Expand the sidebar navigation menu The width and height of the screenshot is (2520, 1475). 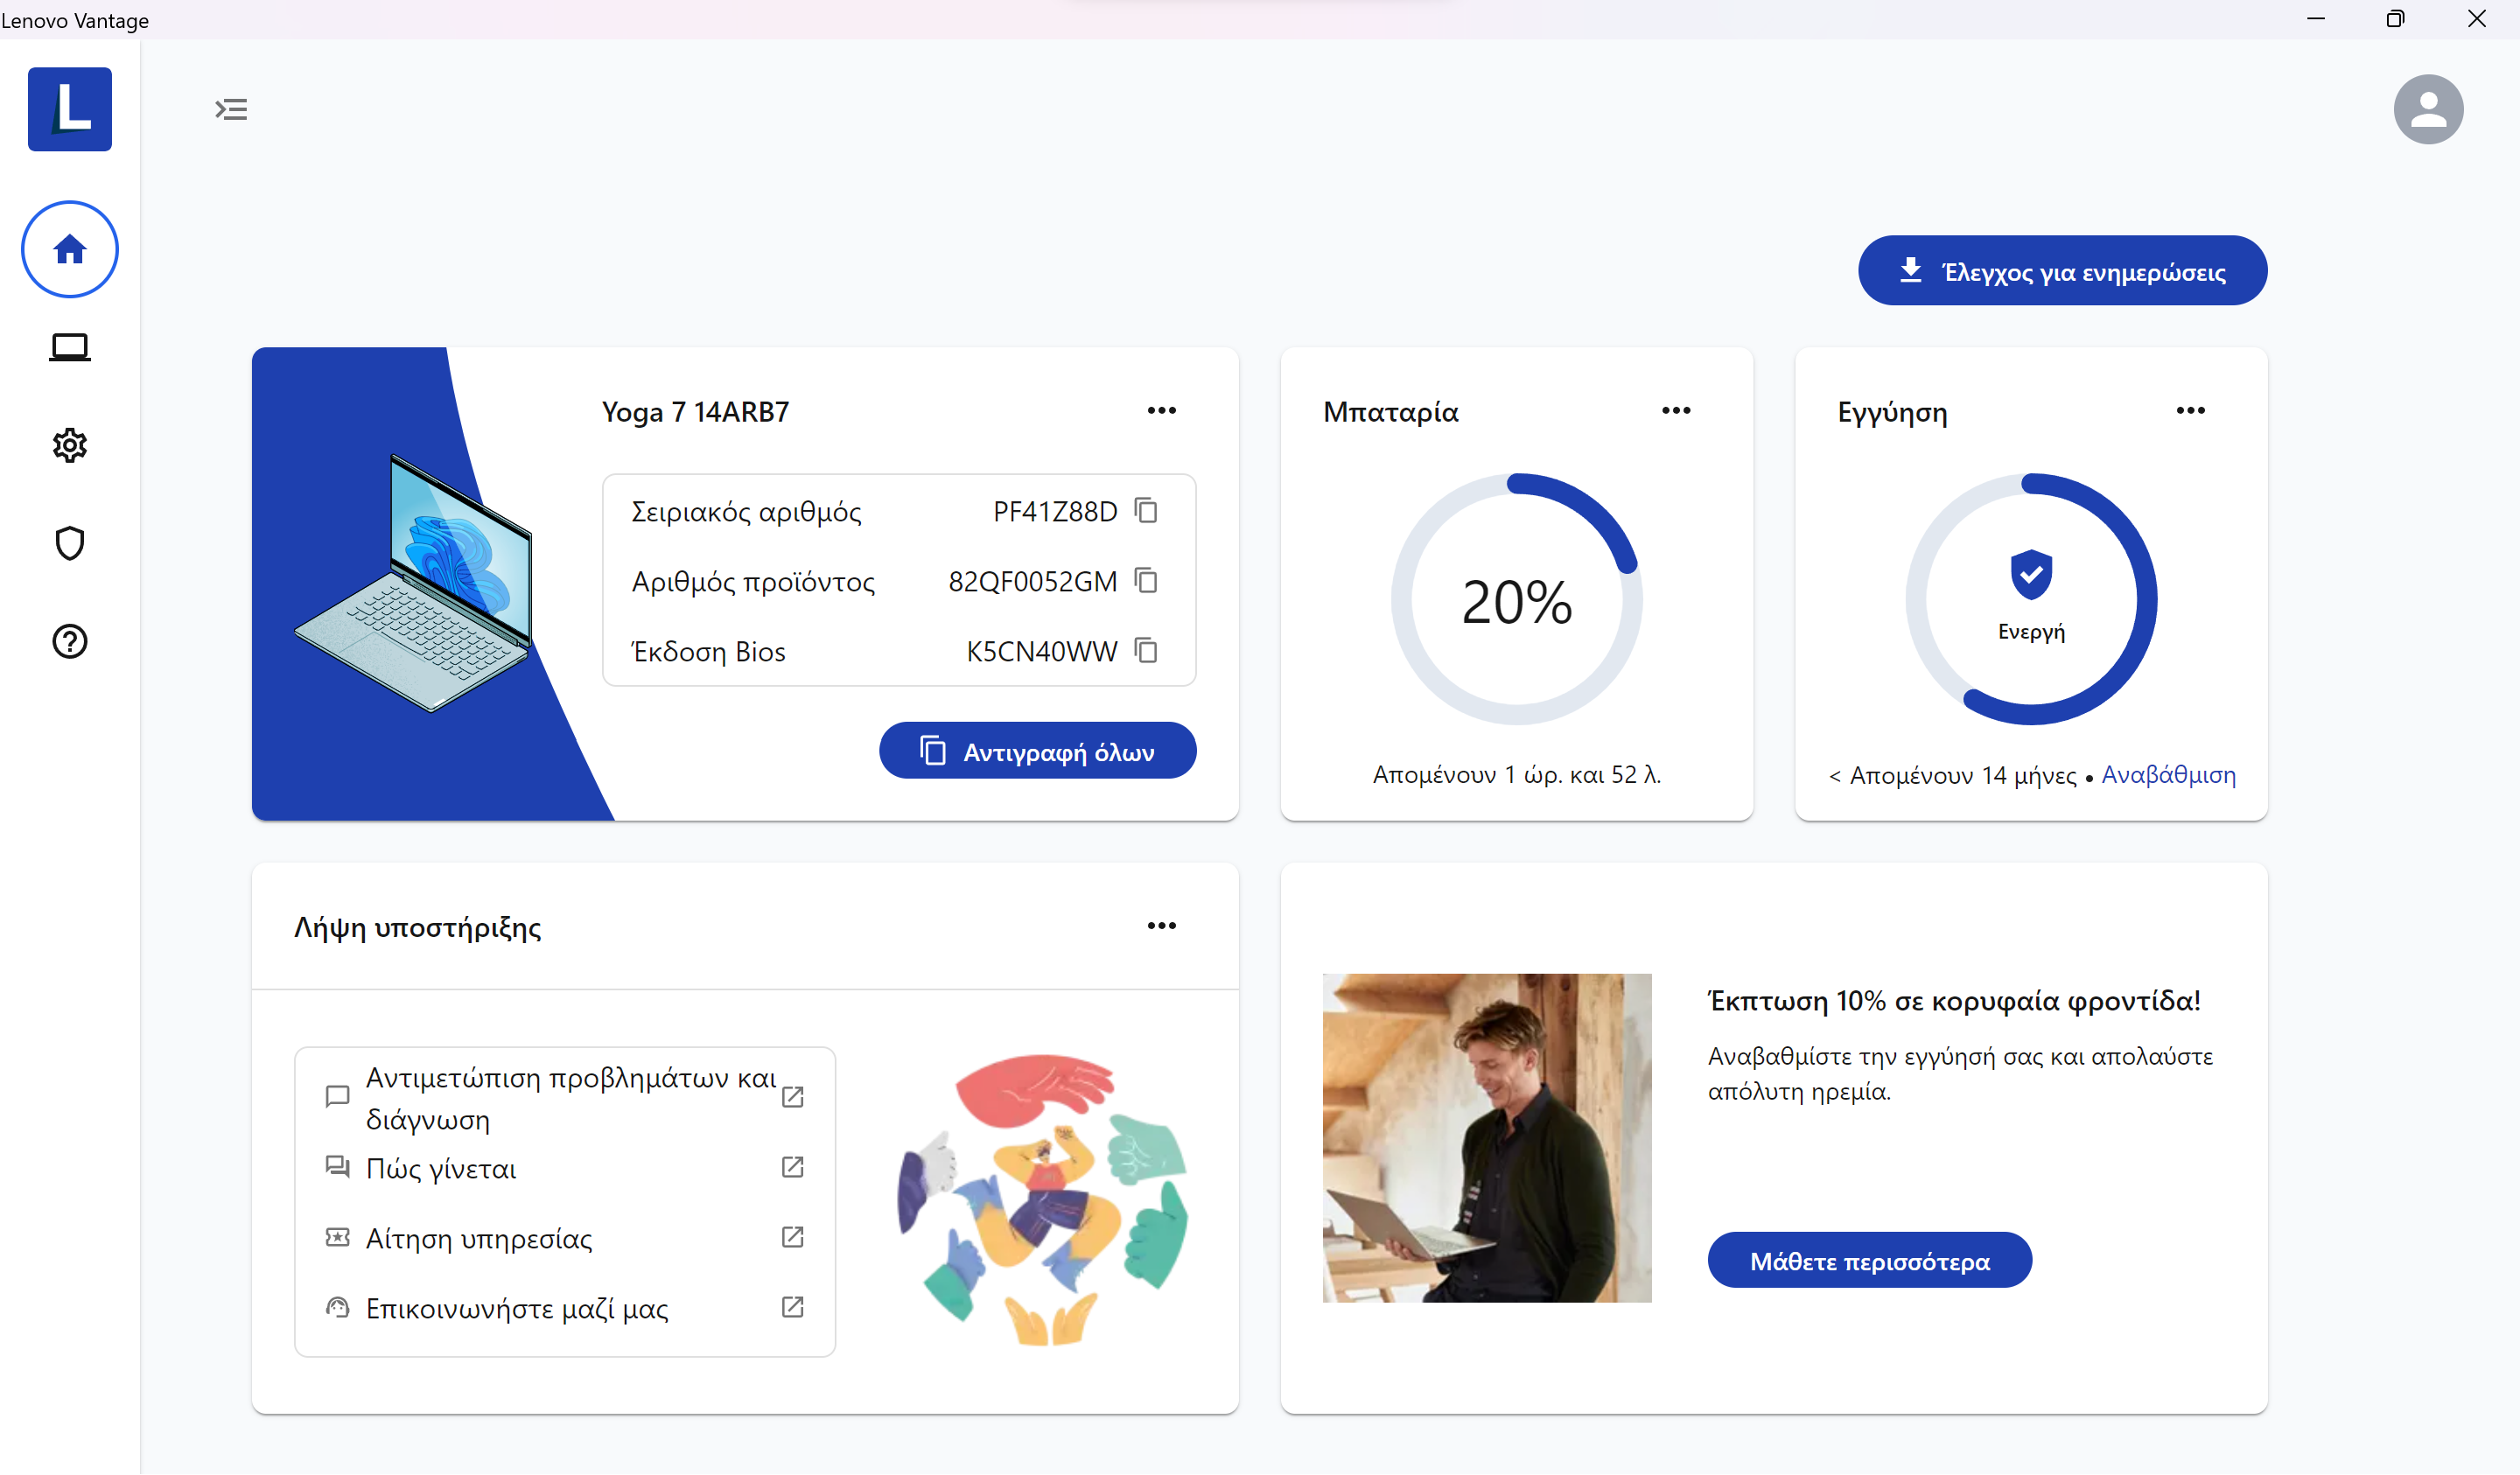click(x=231, y=109)
